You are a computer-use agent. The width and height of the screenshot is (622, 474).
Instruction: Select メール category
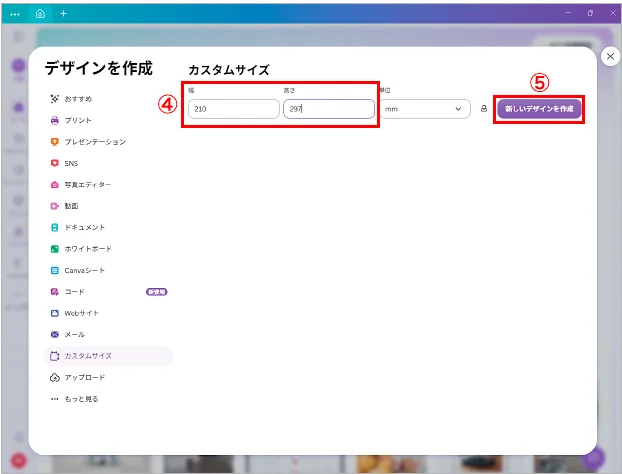[75, 334]
